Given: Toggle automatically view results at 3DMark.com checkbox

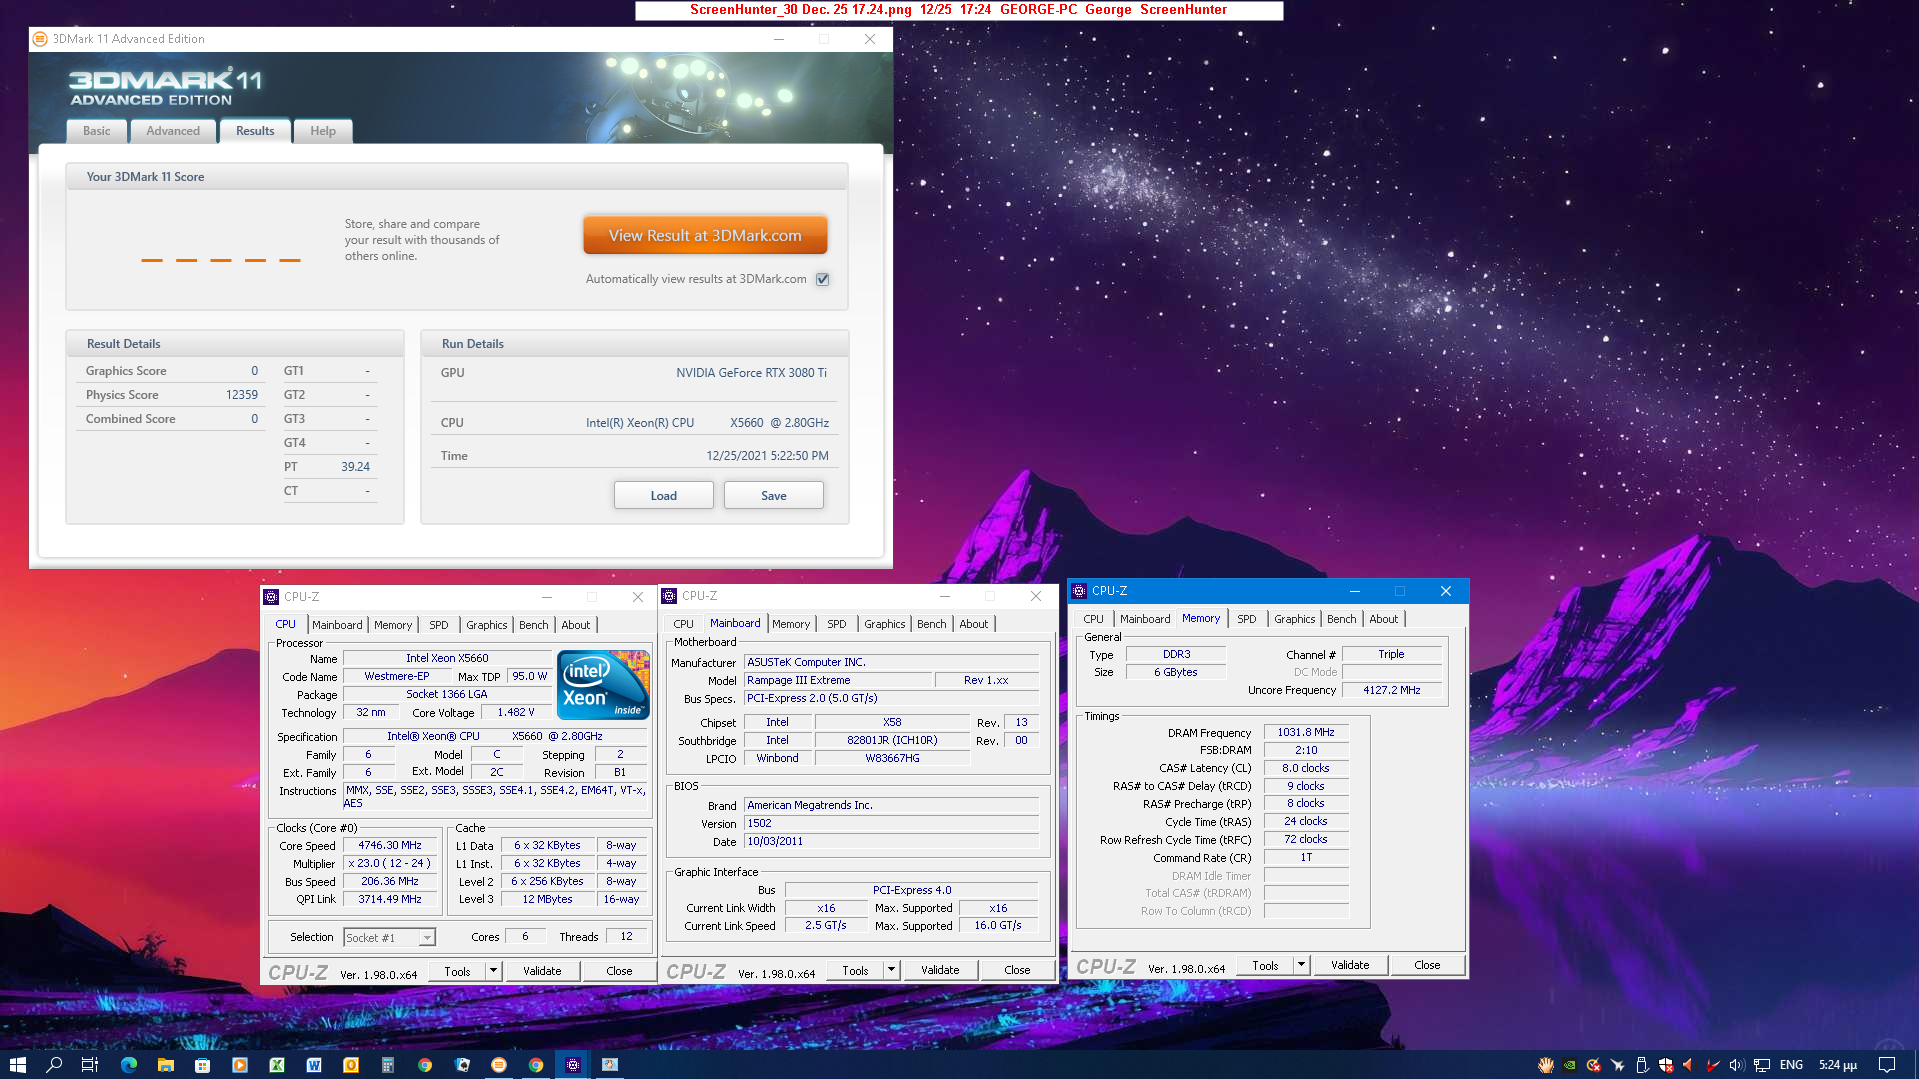Looking at the screenshot, I should [822, 279].
